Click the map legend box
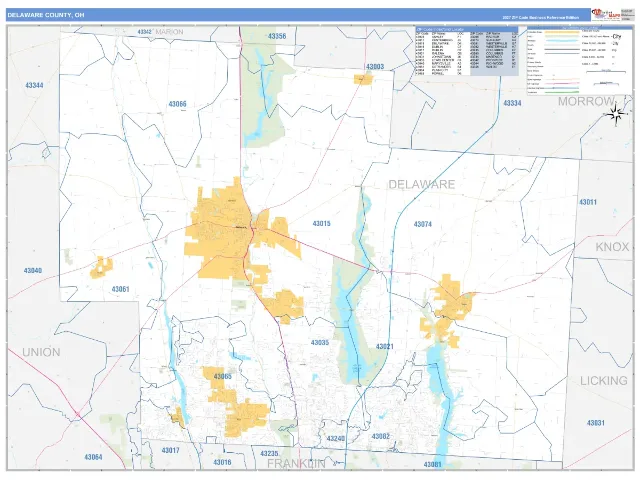 pyautogui.click(x=578, y=61)
